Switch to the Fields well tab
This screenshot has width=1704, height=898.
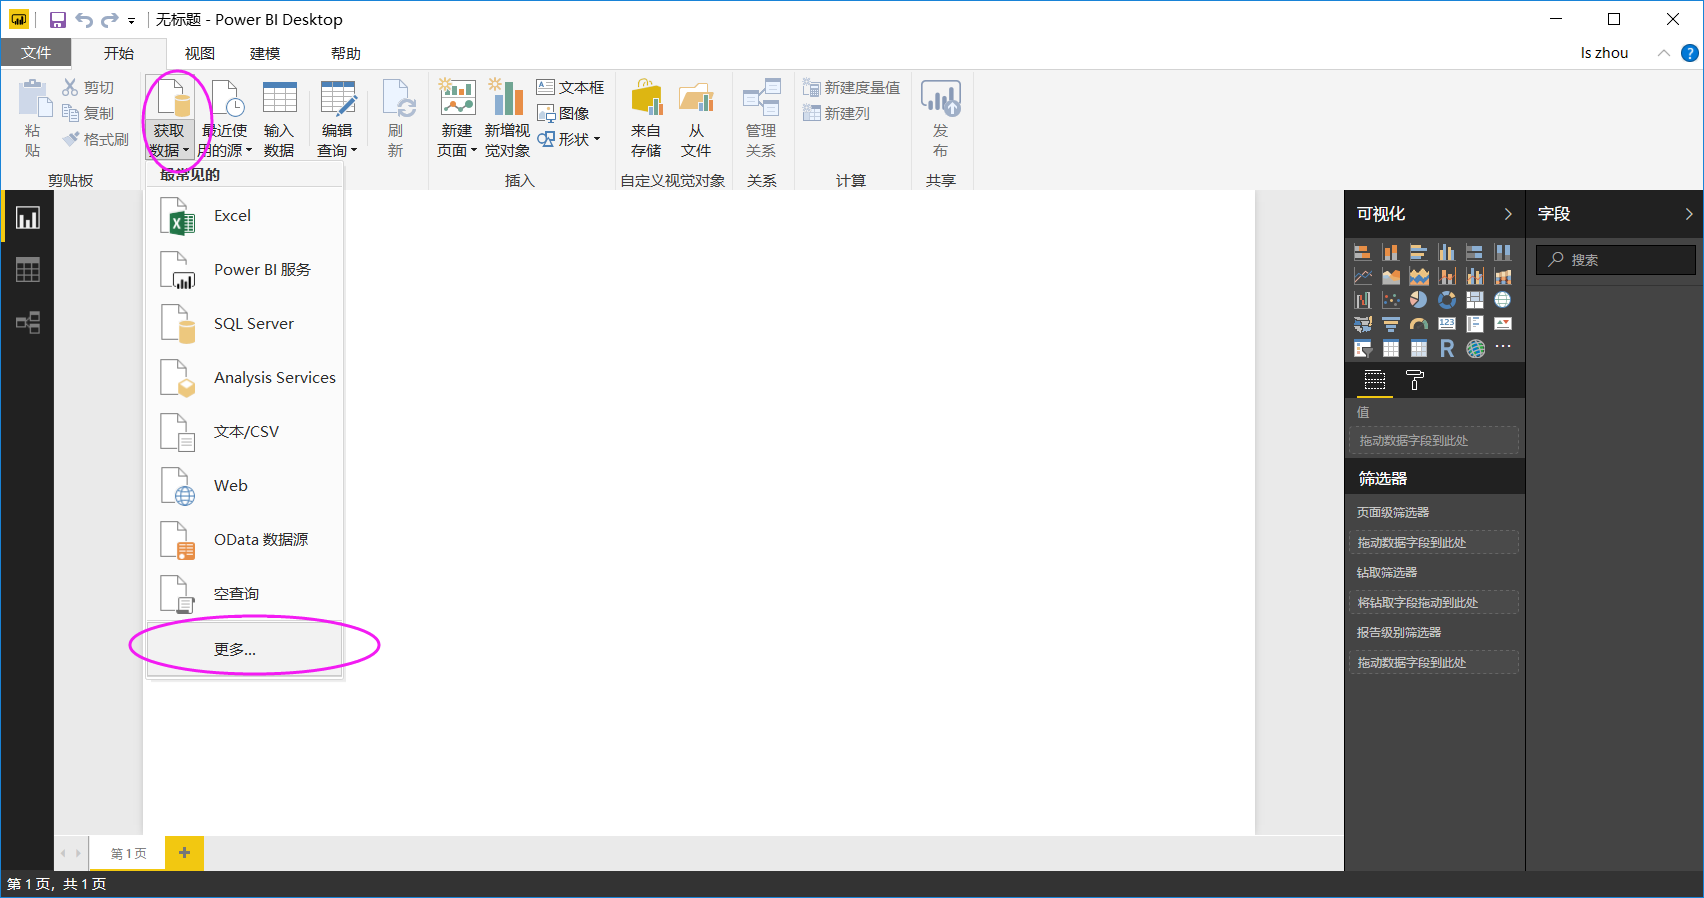click(x=1375, y=380)
